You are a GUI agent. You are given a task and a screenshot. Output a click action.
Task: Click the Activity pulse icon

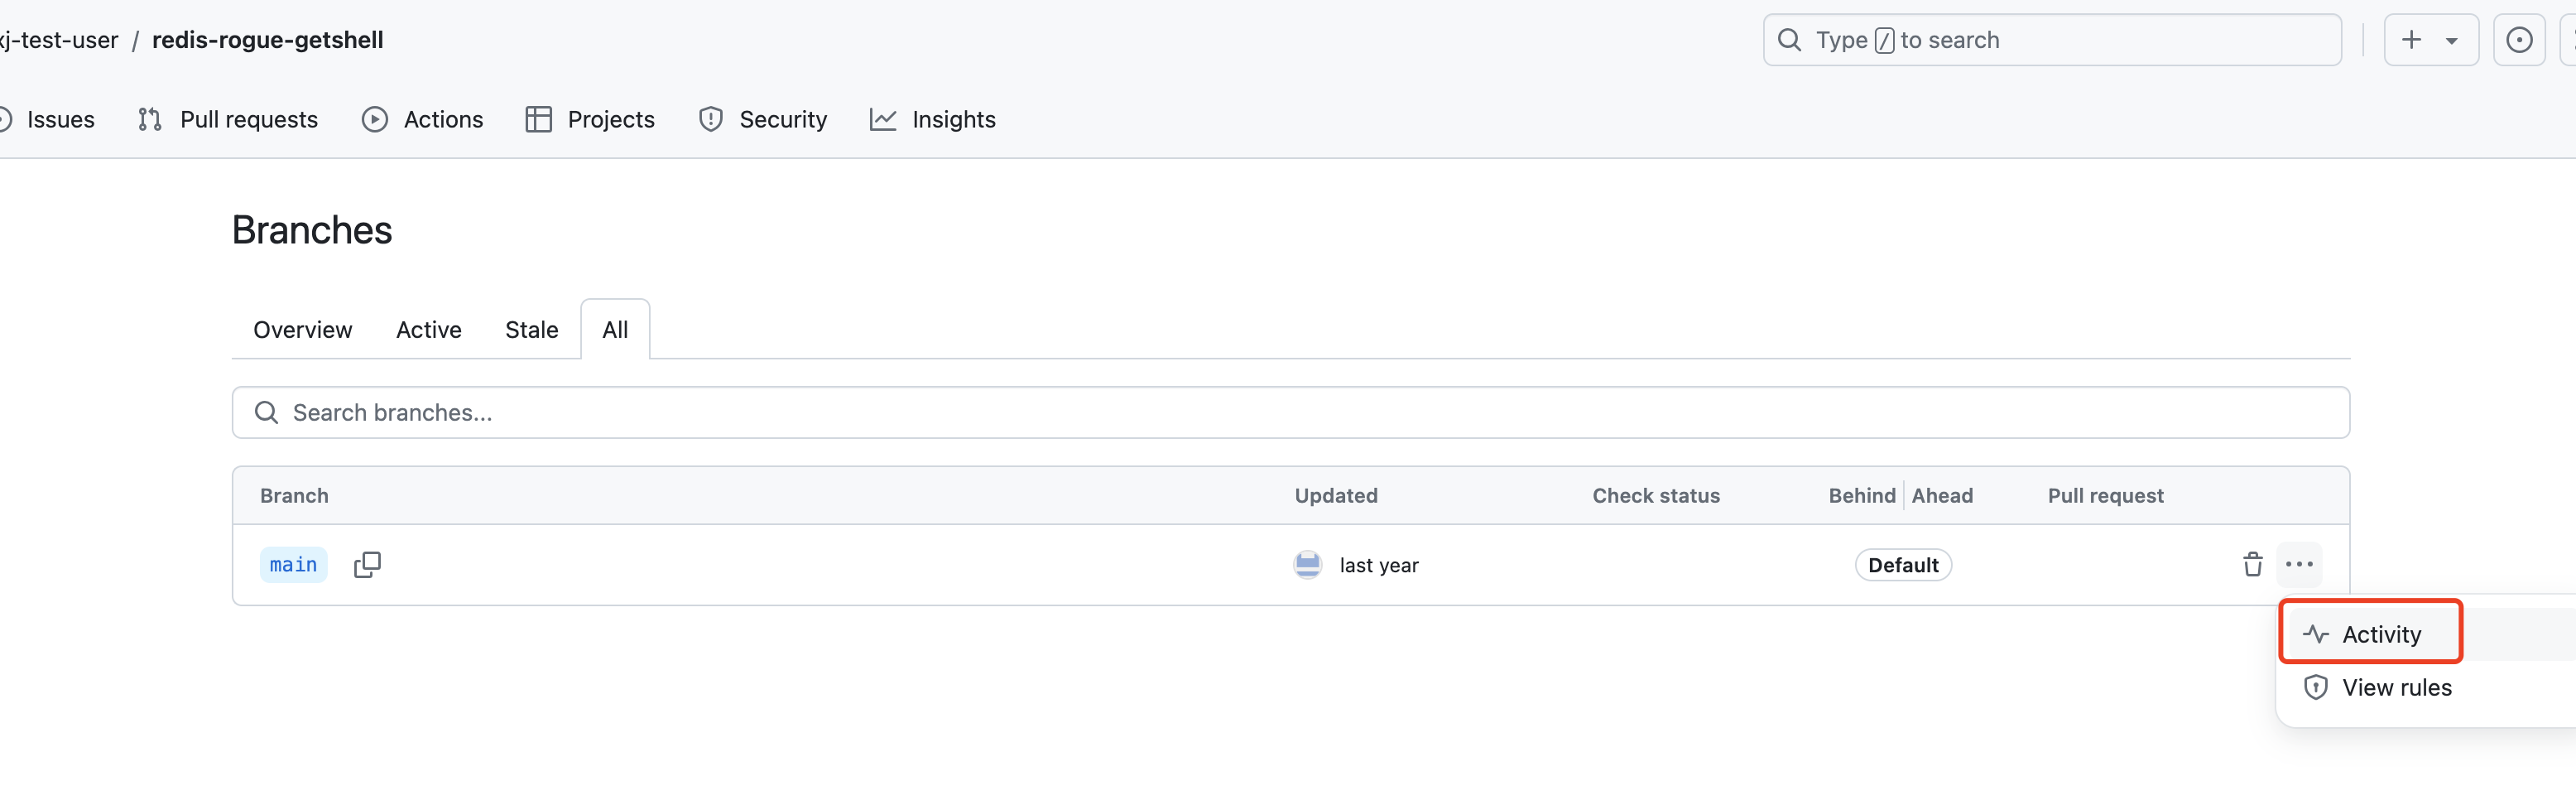(2316, 634)
